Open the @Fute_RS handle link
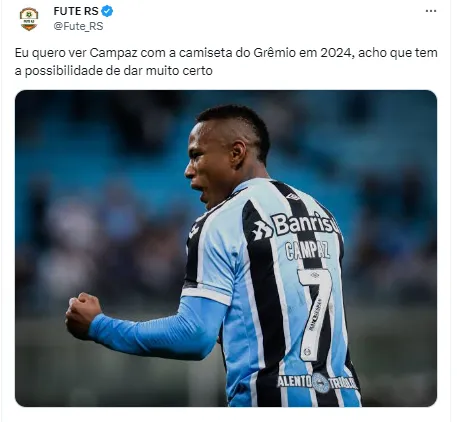This screenshot has width=457, height=422. (x=78, y=26)
